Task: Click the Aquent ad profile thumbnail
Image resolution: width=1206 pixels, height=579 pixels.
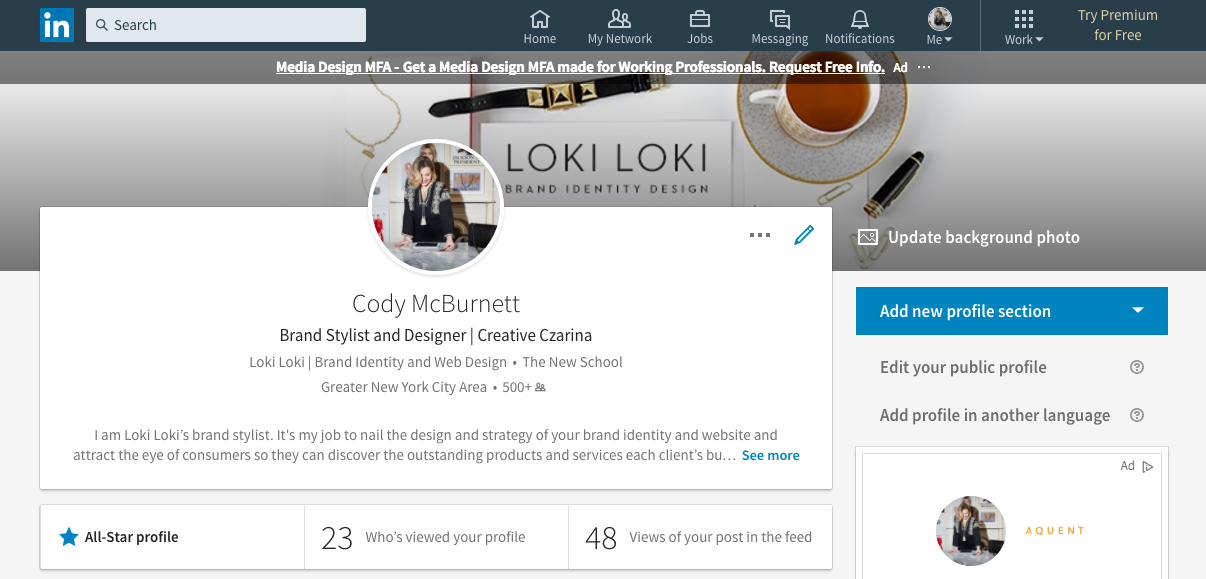Action: (x=971, y=530)
